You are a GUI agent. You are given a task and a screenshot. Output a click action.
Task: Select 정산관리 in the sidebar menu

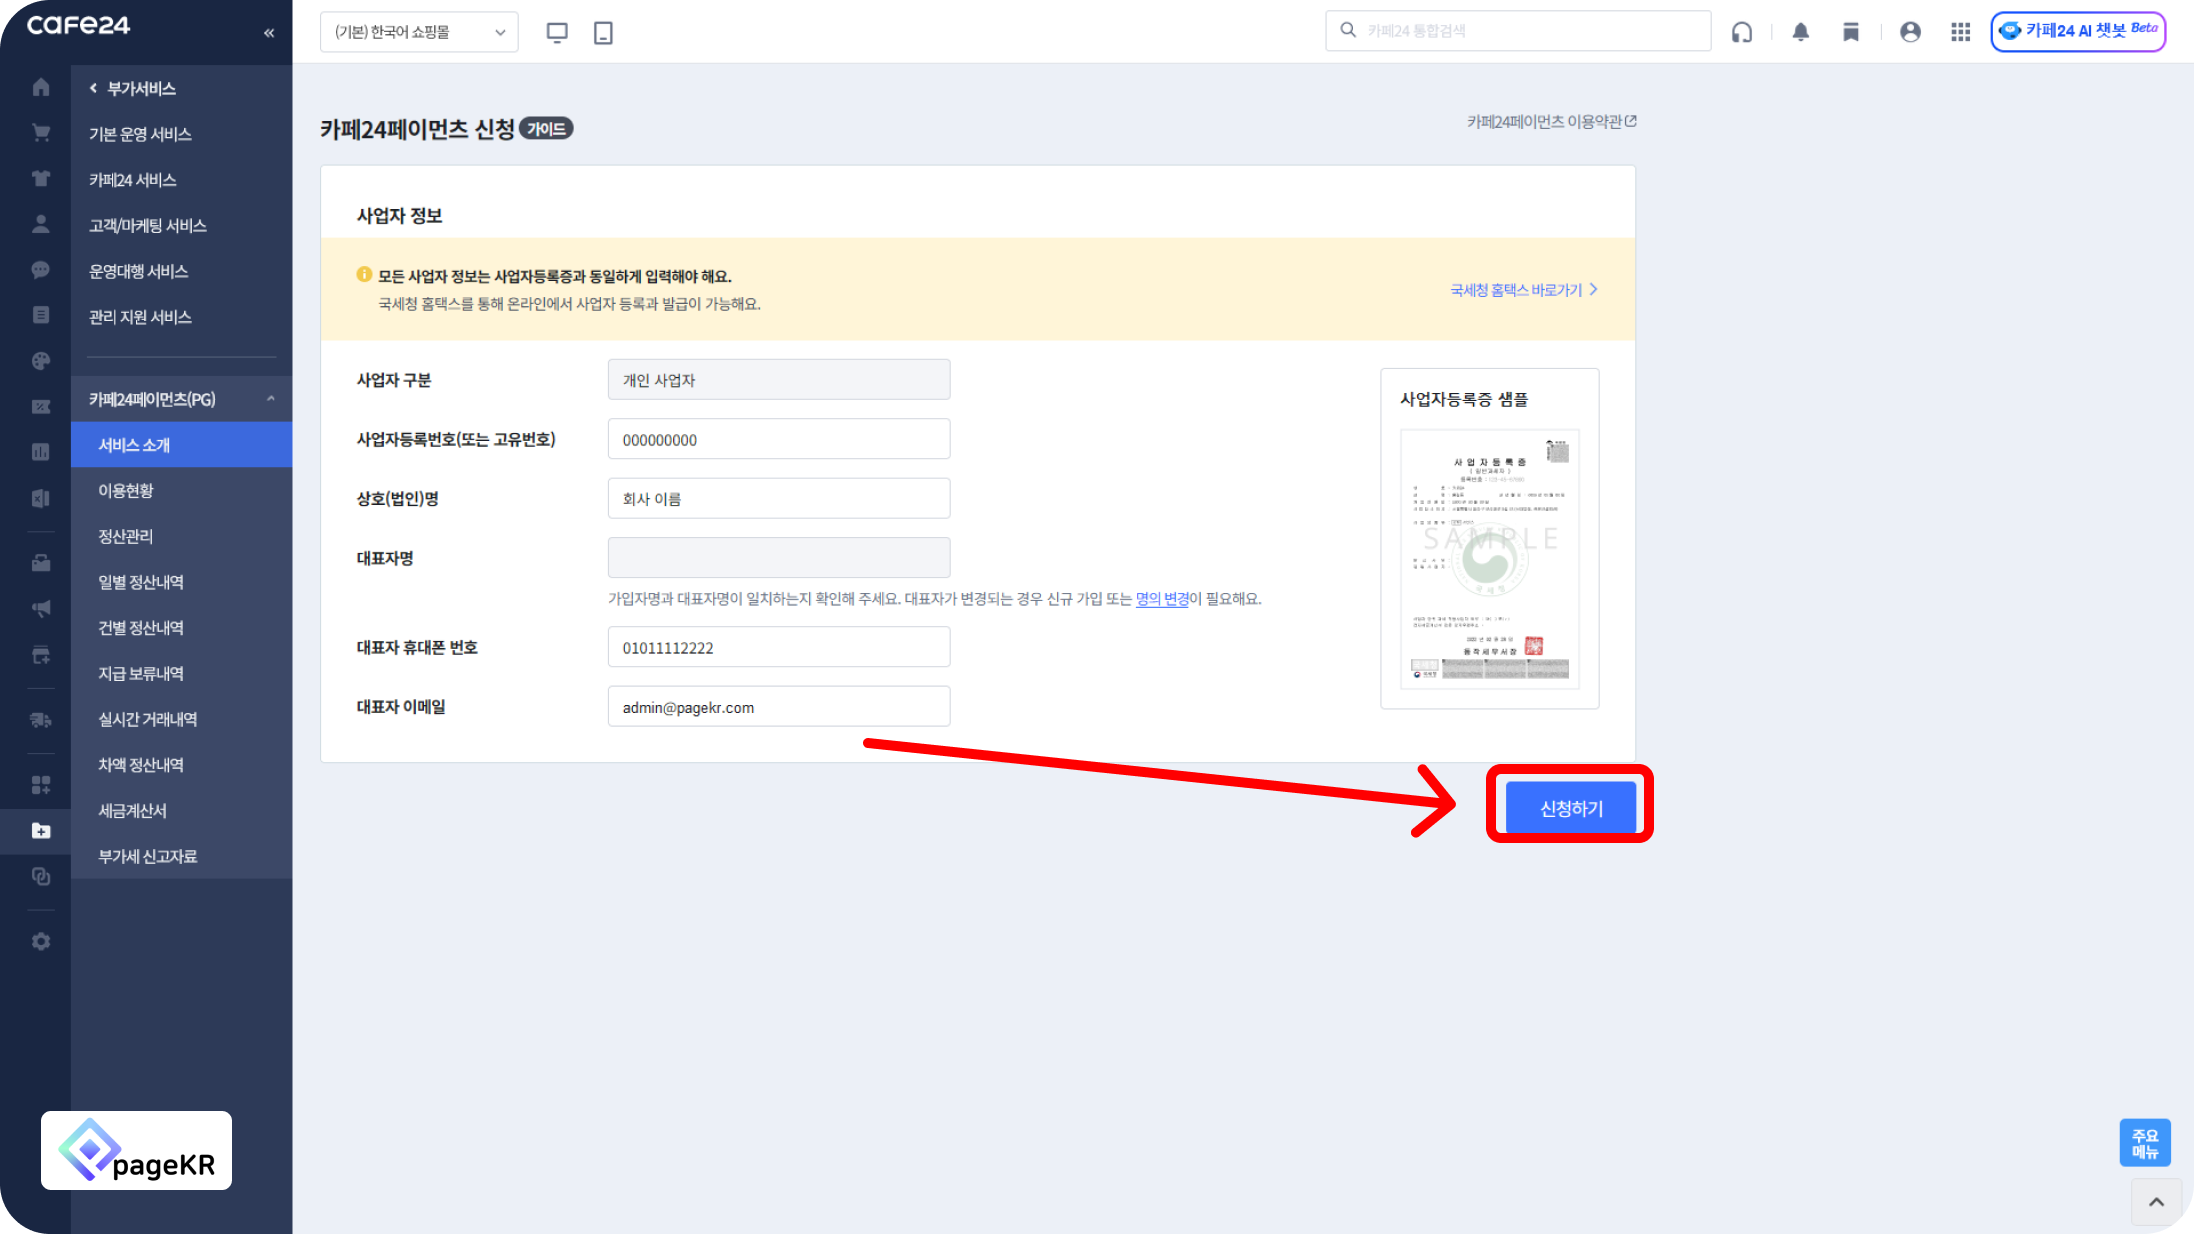tap(126, 536)
